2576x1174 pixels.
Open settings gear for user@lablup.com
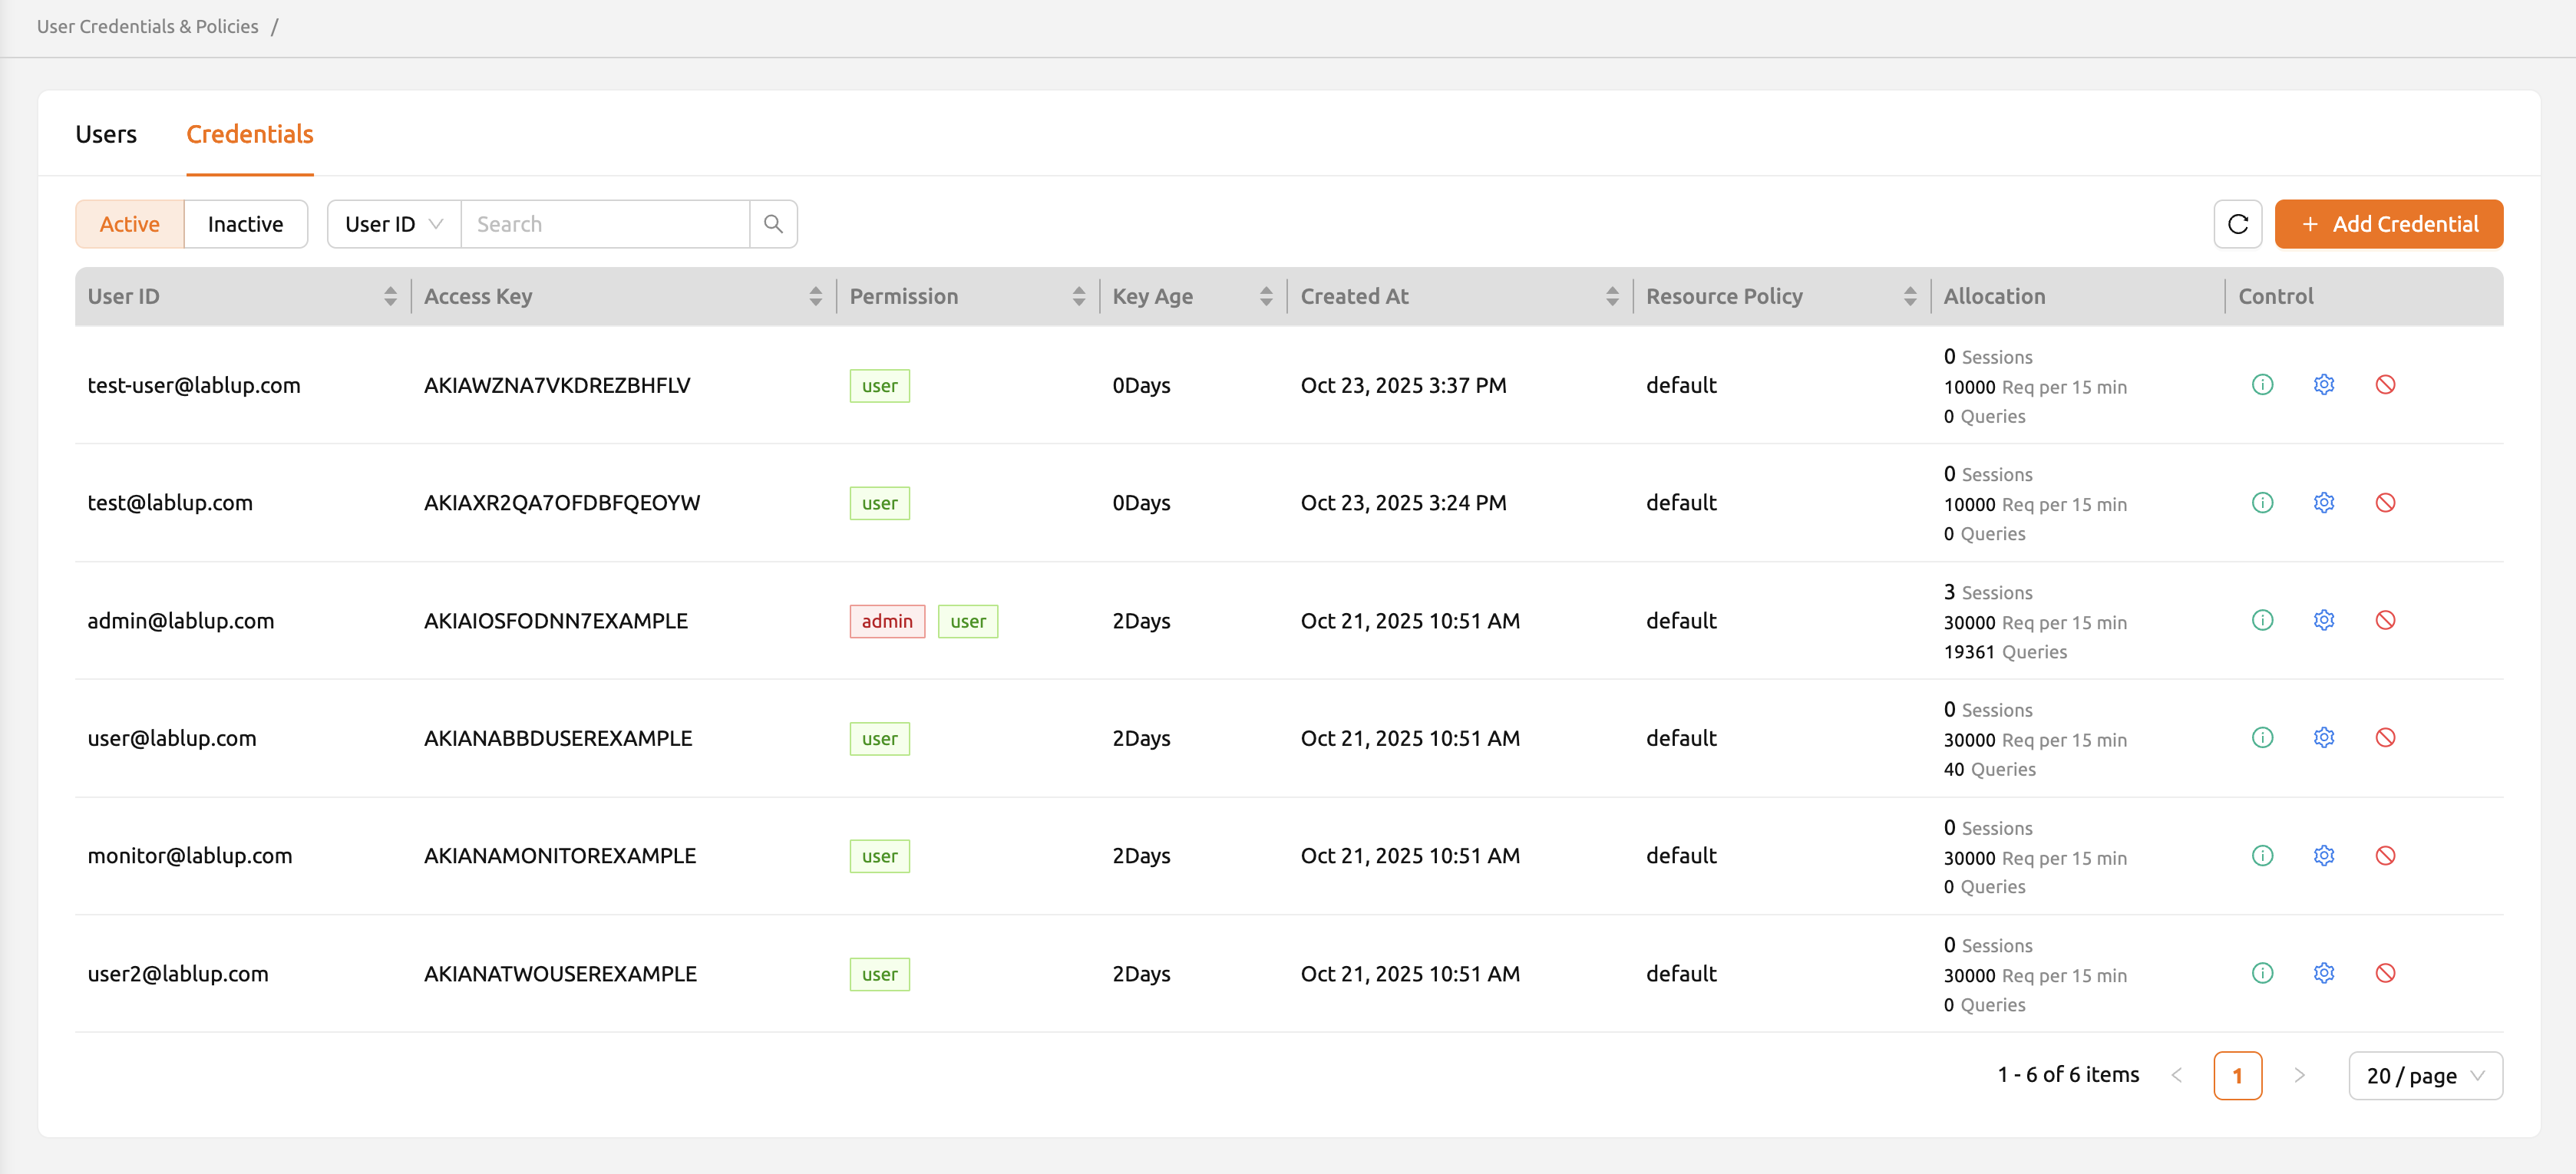[x=2324, y=737]
